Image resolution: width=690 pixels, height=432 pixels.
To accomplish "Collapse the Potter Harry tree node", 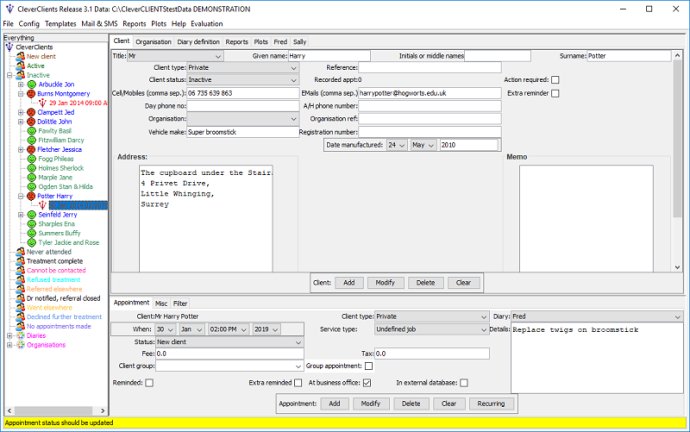I will (x=21, y=196).
